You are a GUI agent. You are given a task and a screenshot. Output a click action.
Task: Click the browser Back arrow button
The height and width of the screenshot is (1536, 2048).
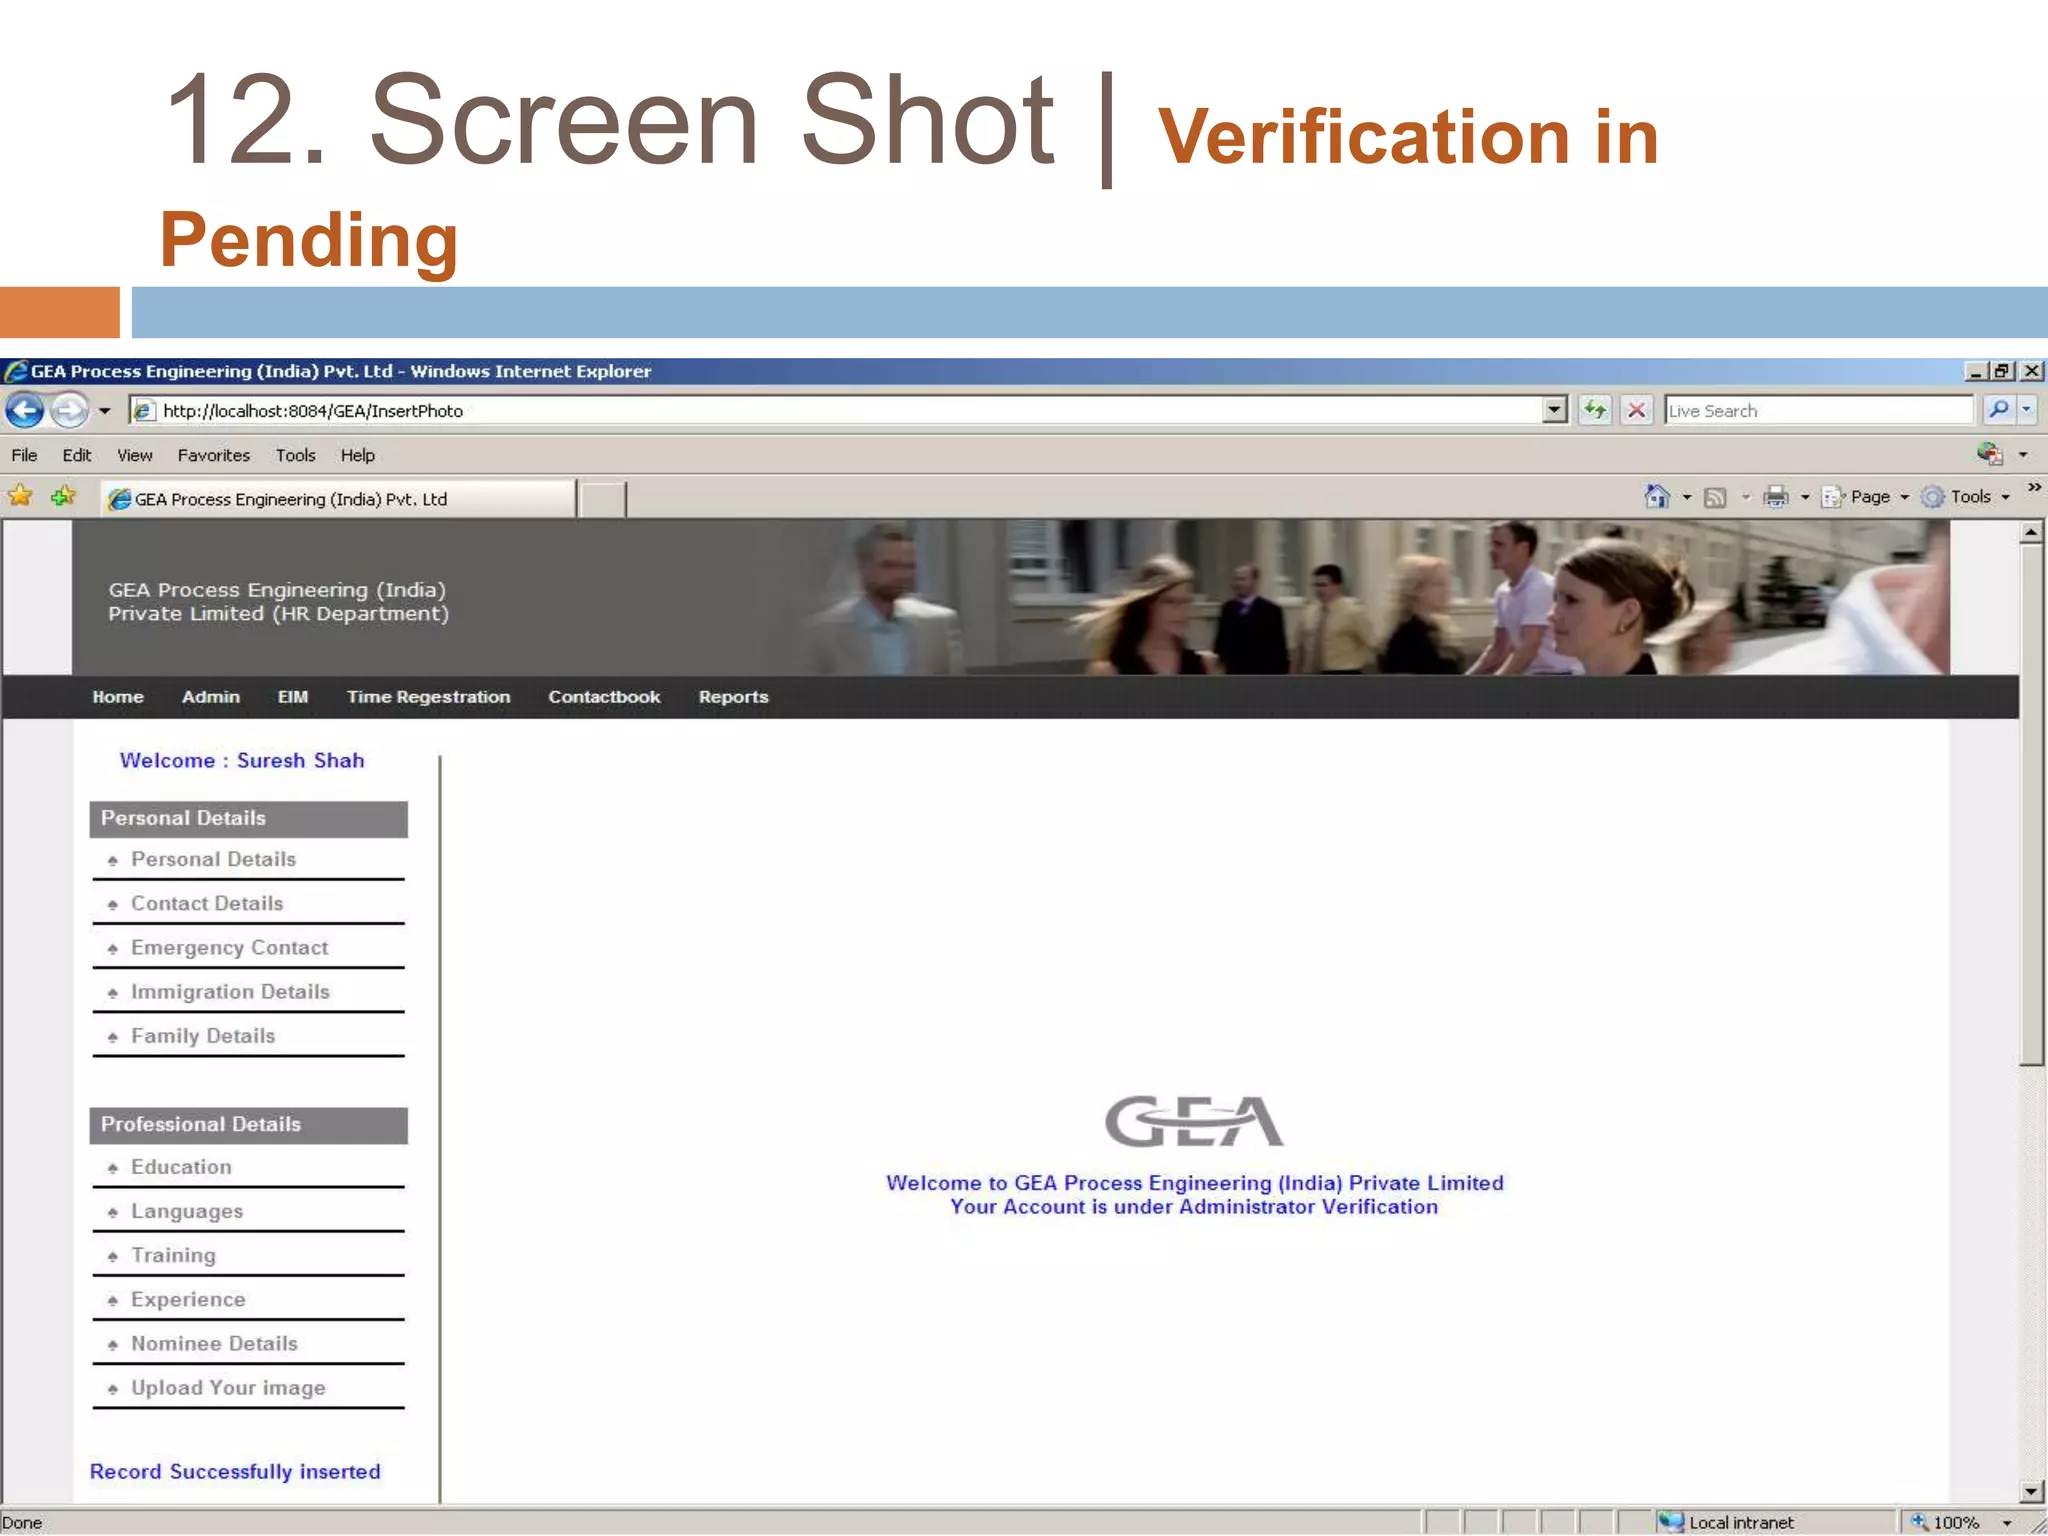click(x=25, y=410)
